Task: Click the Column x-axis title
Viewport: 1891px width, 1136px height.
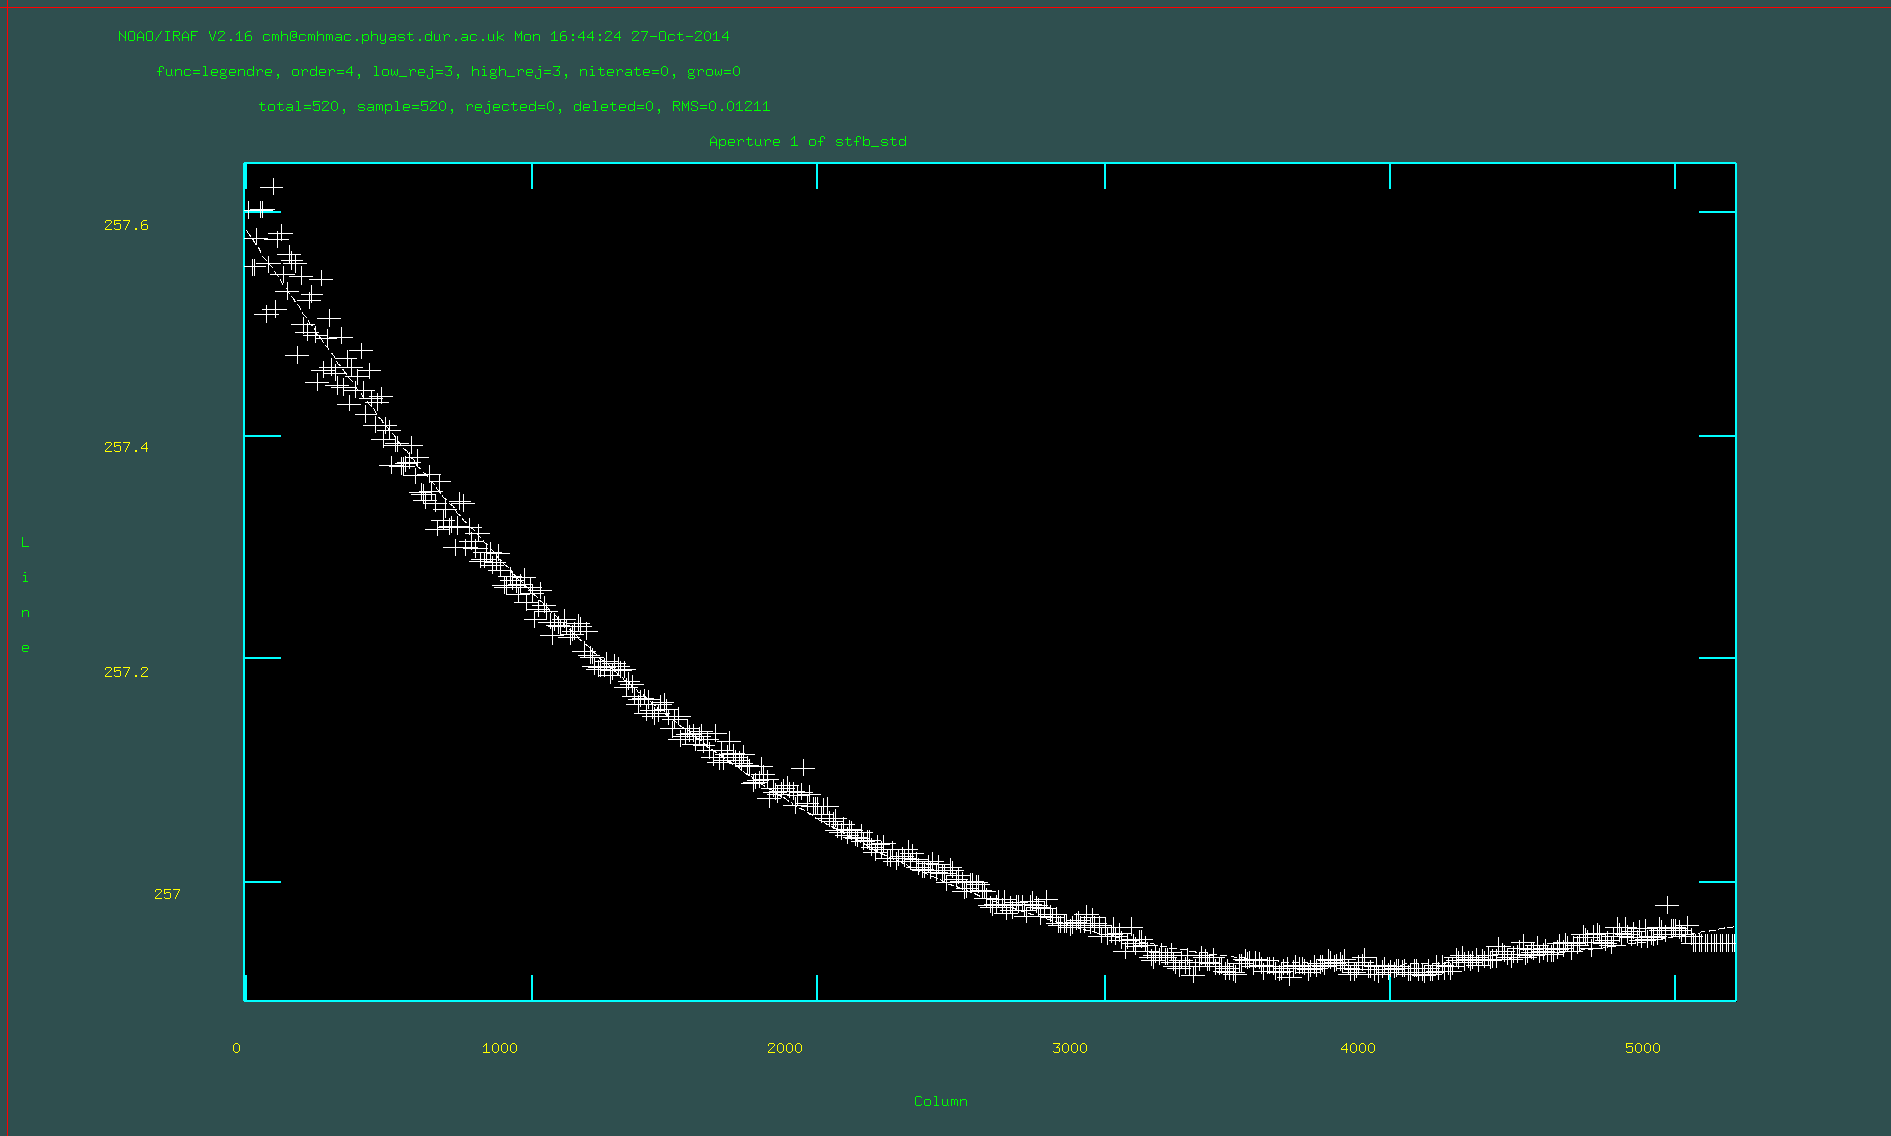Action: pyautogui.click(x=940, y=1101)
